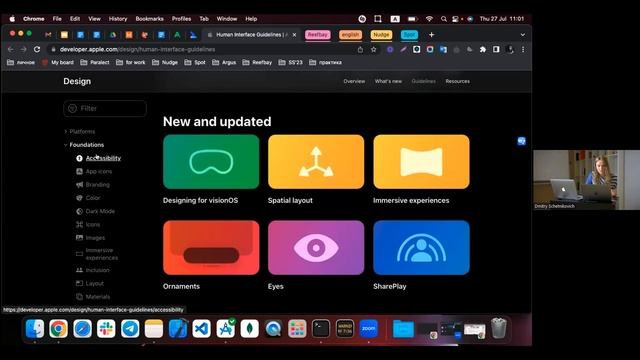Open the Spatial layout card

tap(316, 162)
